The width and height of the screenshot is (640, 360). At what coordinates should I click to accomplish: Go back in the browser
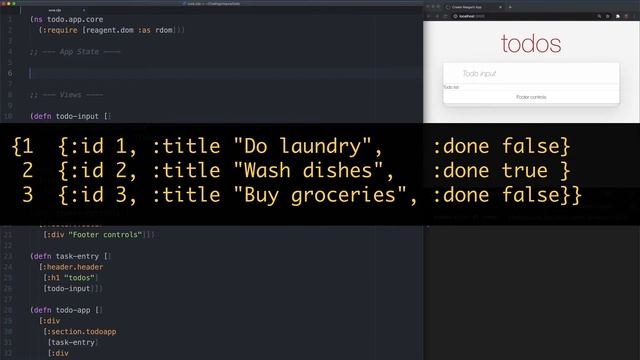click(429, 16)
